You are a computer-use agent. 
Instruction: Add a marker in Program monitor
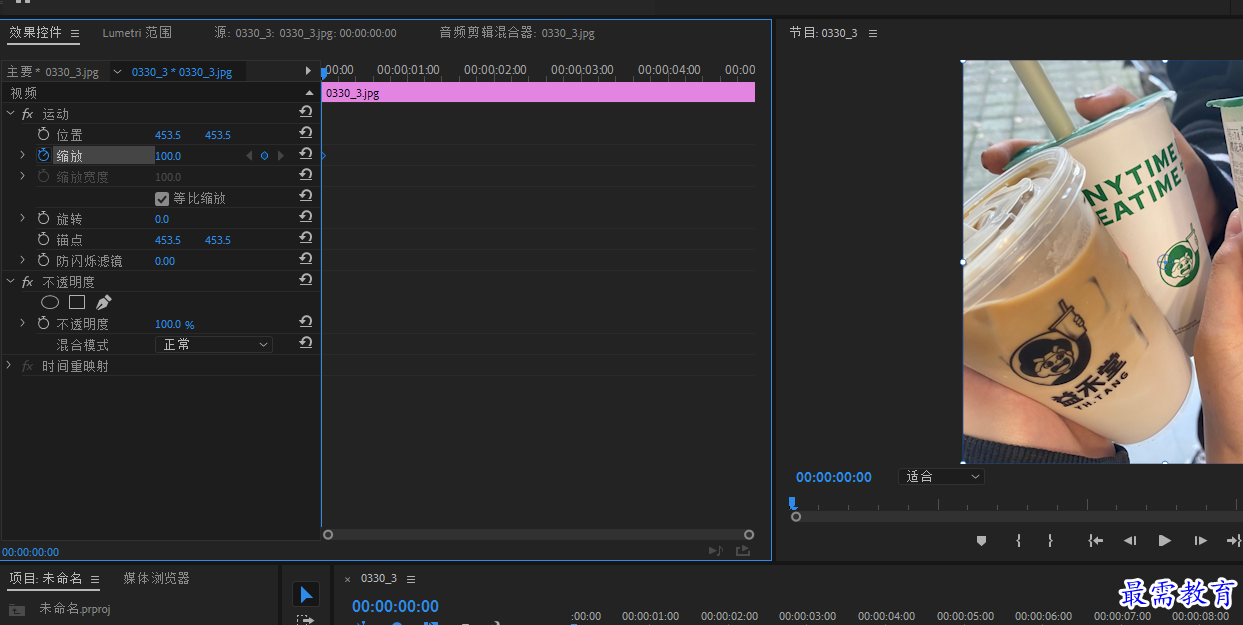click(982, 540)
